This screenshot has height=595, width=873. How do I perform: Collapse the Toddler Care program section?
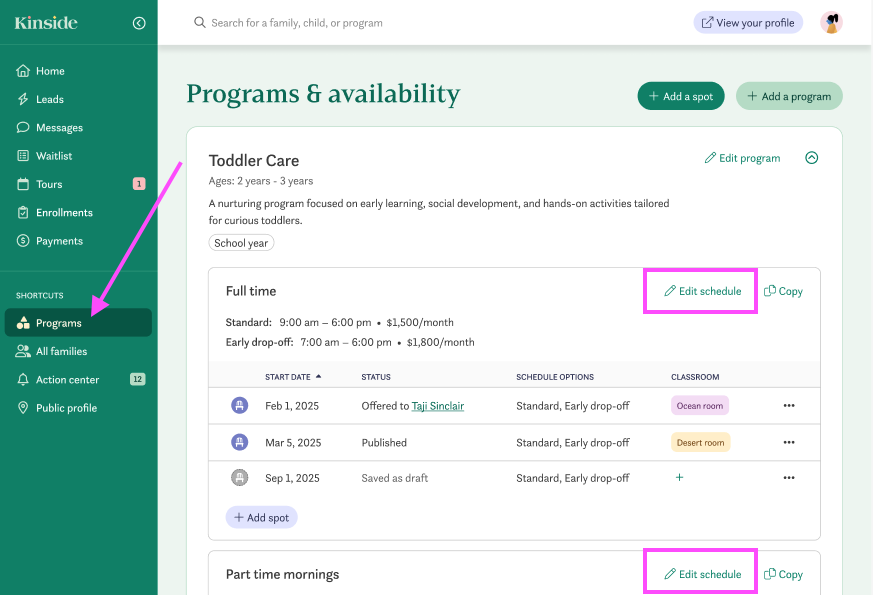pos(812,158)
